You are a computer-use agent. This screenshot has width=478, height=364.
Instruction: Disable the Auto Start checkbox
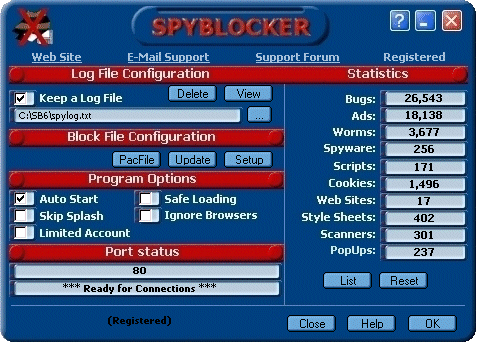(21, 199)
